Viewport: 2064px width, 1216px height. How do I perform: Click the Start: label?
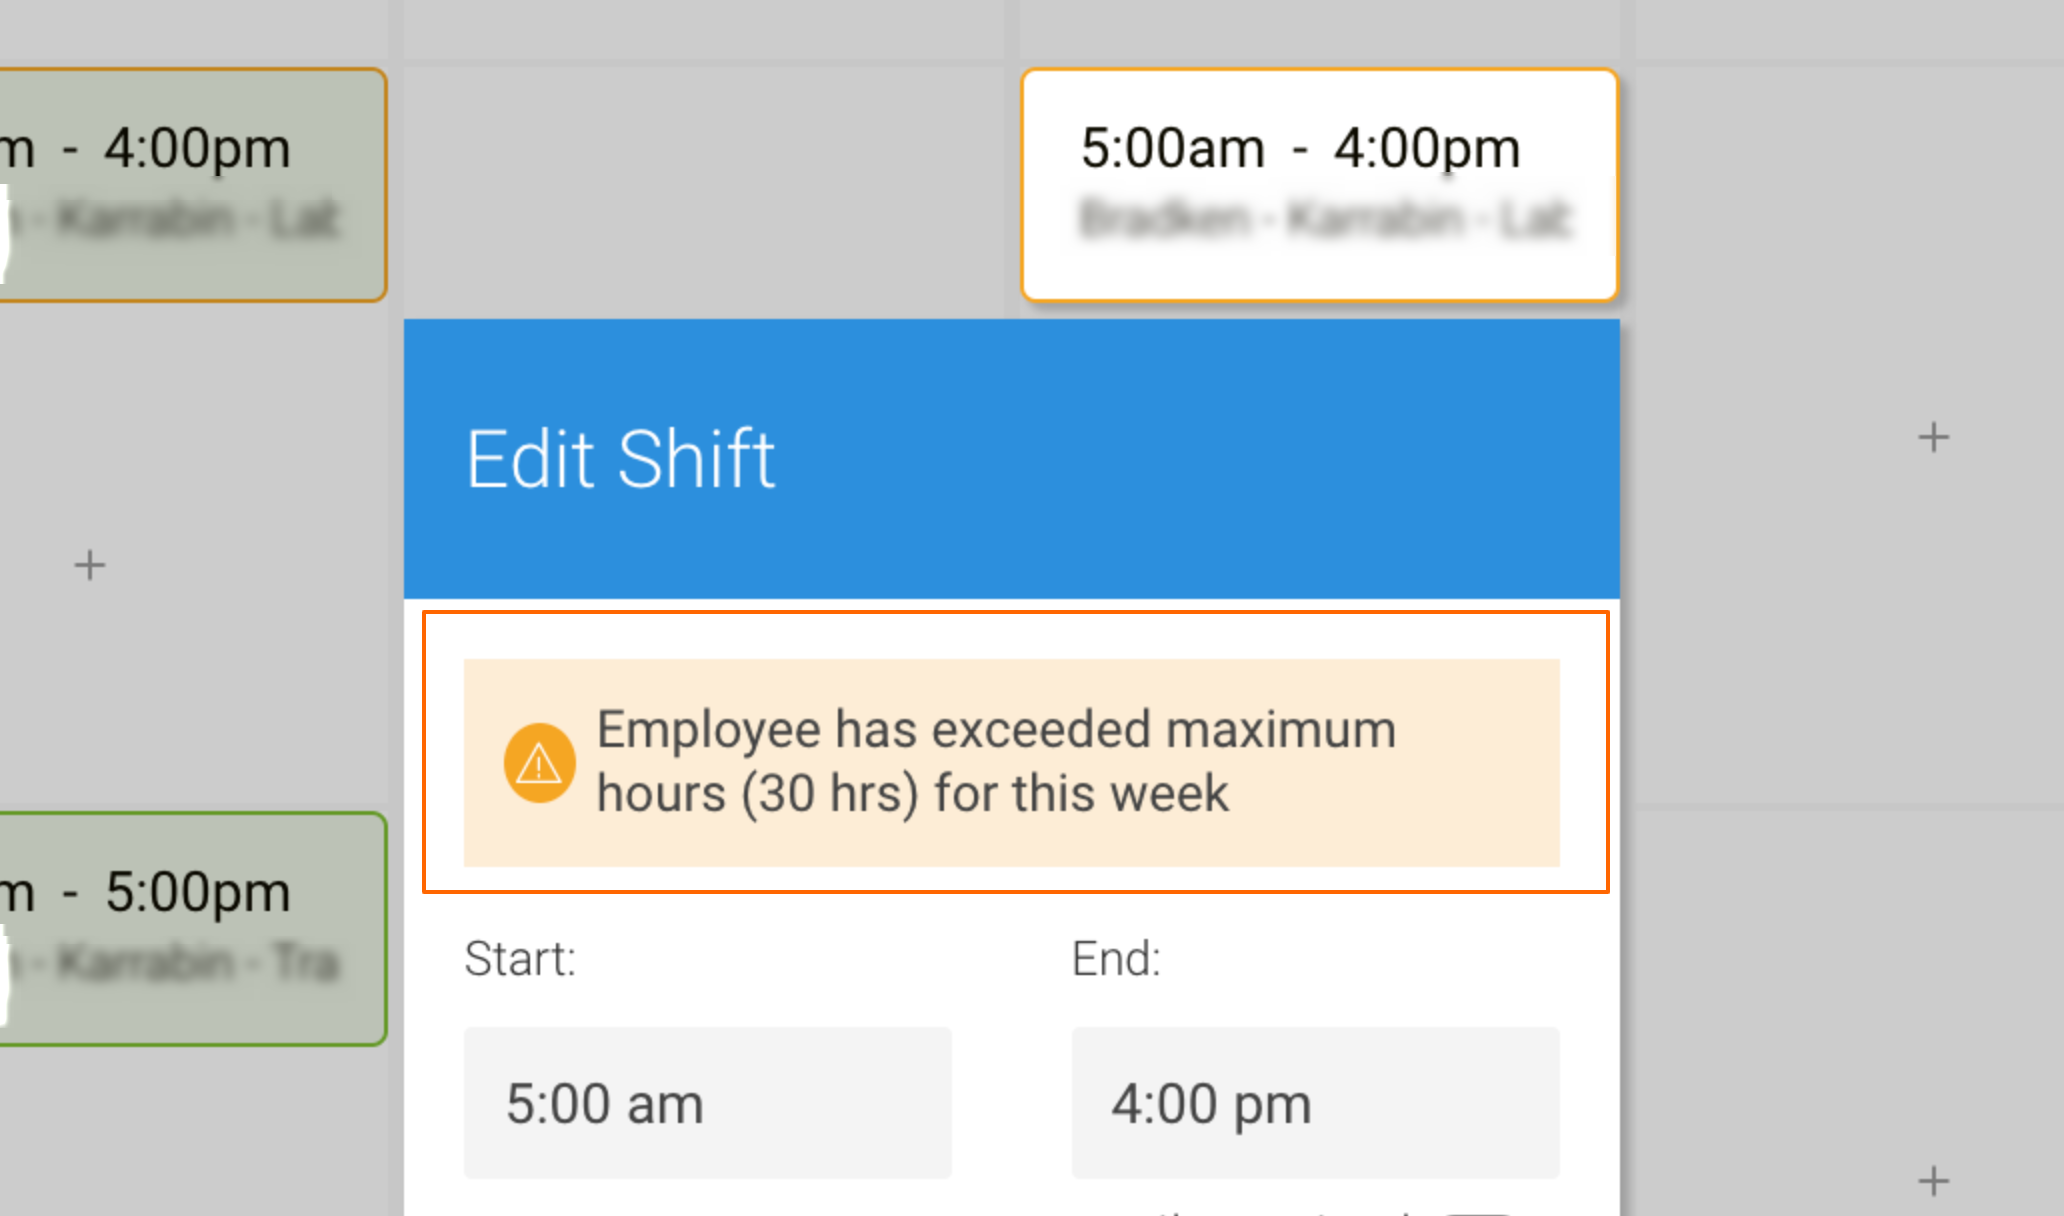pyautogui.click(x=520, y=958)
